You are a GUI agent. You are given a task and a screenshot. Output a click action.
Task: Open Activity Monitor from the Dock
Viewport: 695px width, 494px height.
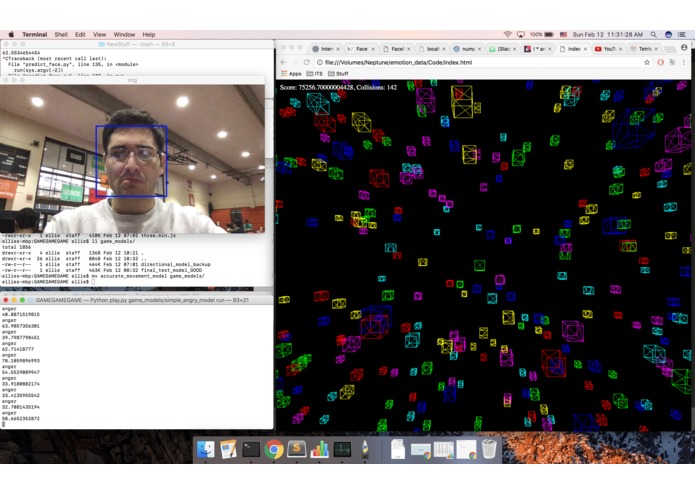pyautogui.click(x=342, y=449)
